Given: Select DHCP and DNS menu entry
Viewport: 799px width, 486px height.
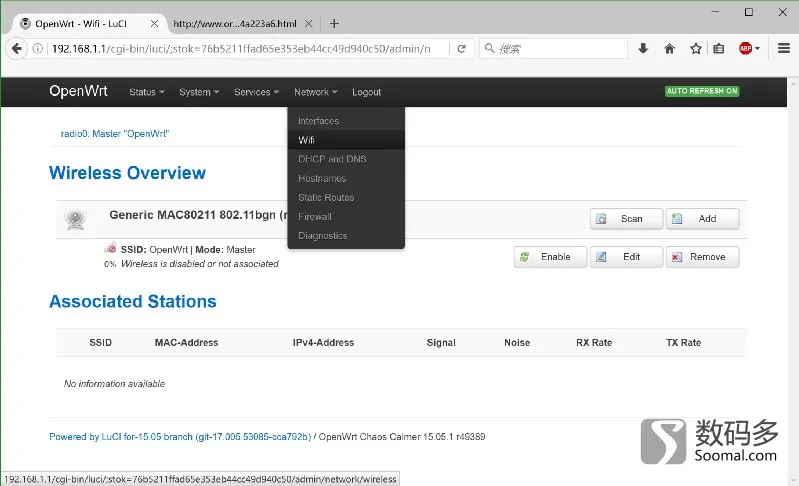Looking at the screenshot, I should [346, 159].
